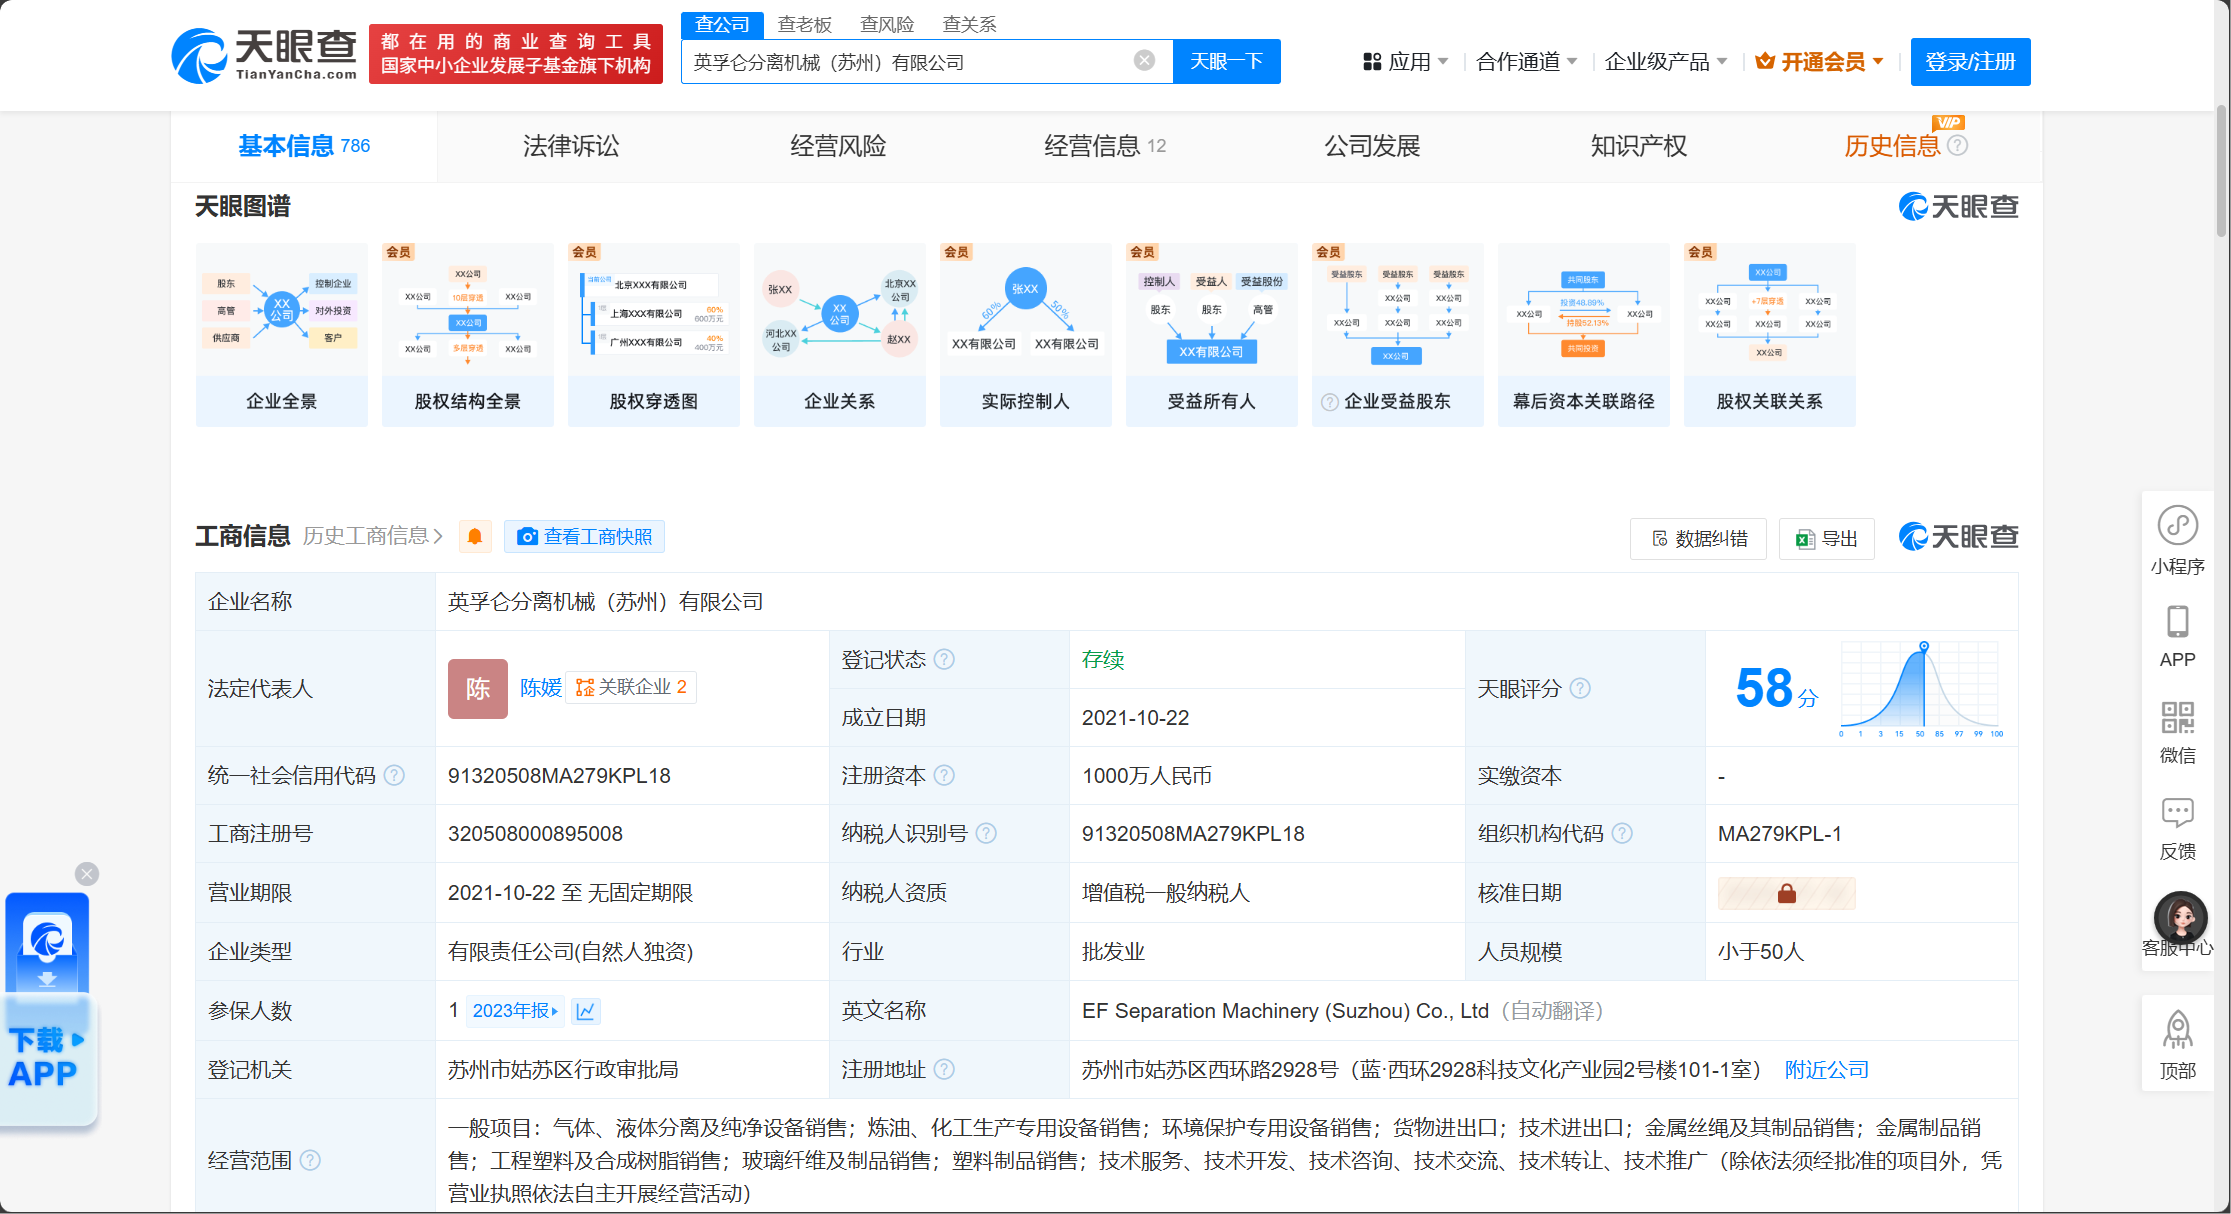
Task: Click the 陈 avatar badge
Action: point(478,688)
